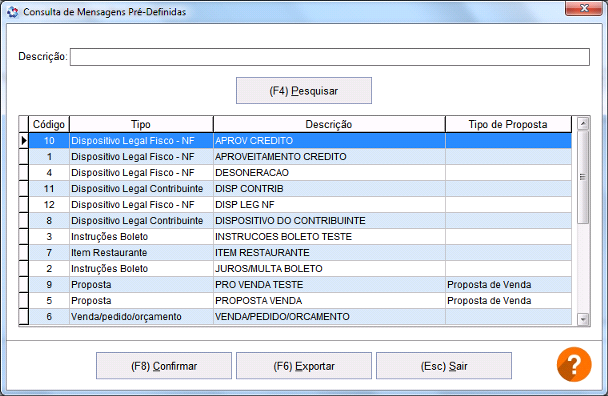
Task: Click code 2 in the Código column
Action: coord(49,268)
